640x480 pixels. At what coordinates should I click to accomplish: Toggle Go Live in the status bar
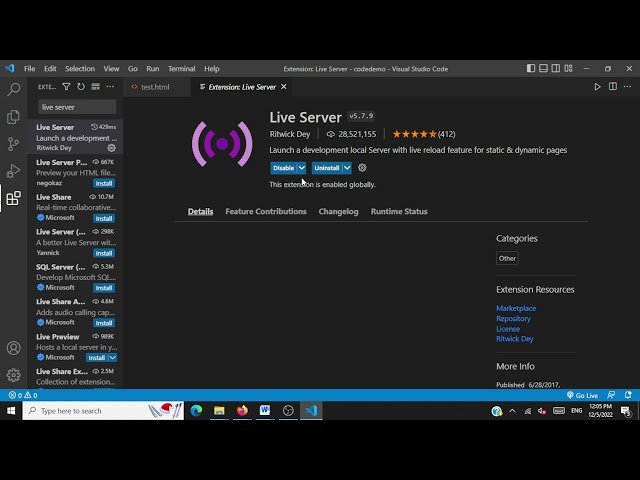point(581,395)
